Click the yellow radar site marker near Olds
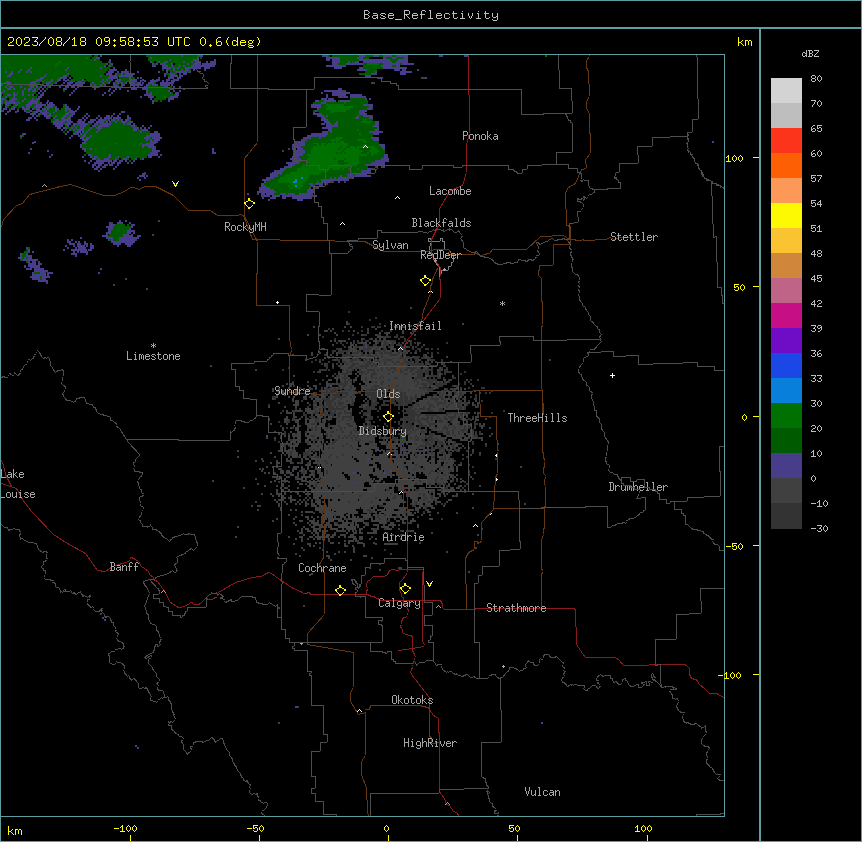Image resolution: width=862 pixels, height=842 pixels. (x=388, y=417)
